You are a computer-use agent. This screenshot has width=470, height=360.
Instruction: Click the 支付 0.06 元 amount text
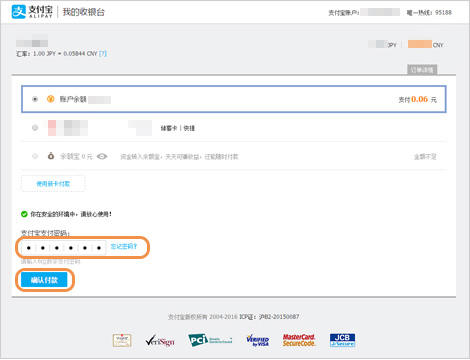click(417, 99)
